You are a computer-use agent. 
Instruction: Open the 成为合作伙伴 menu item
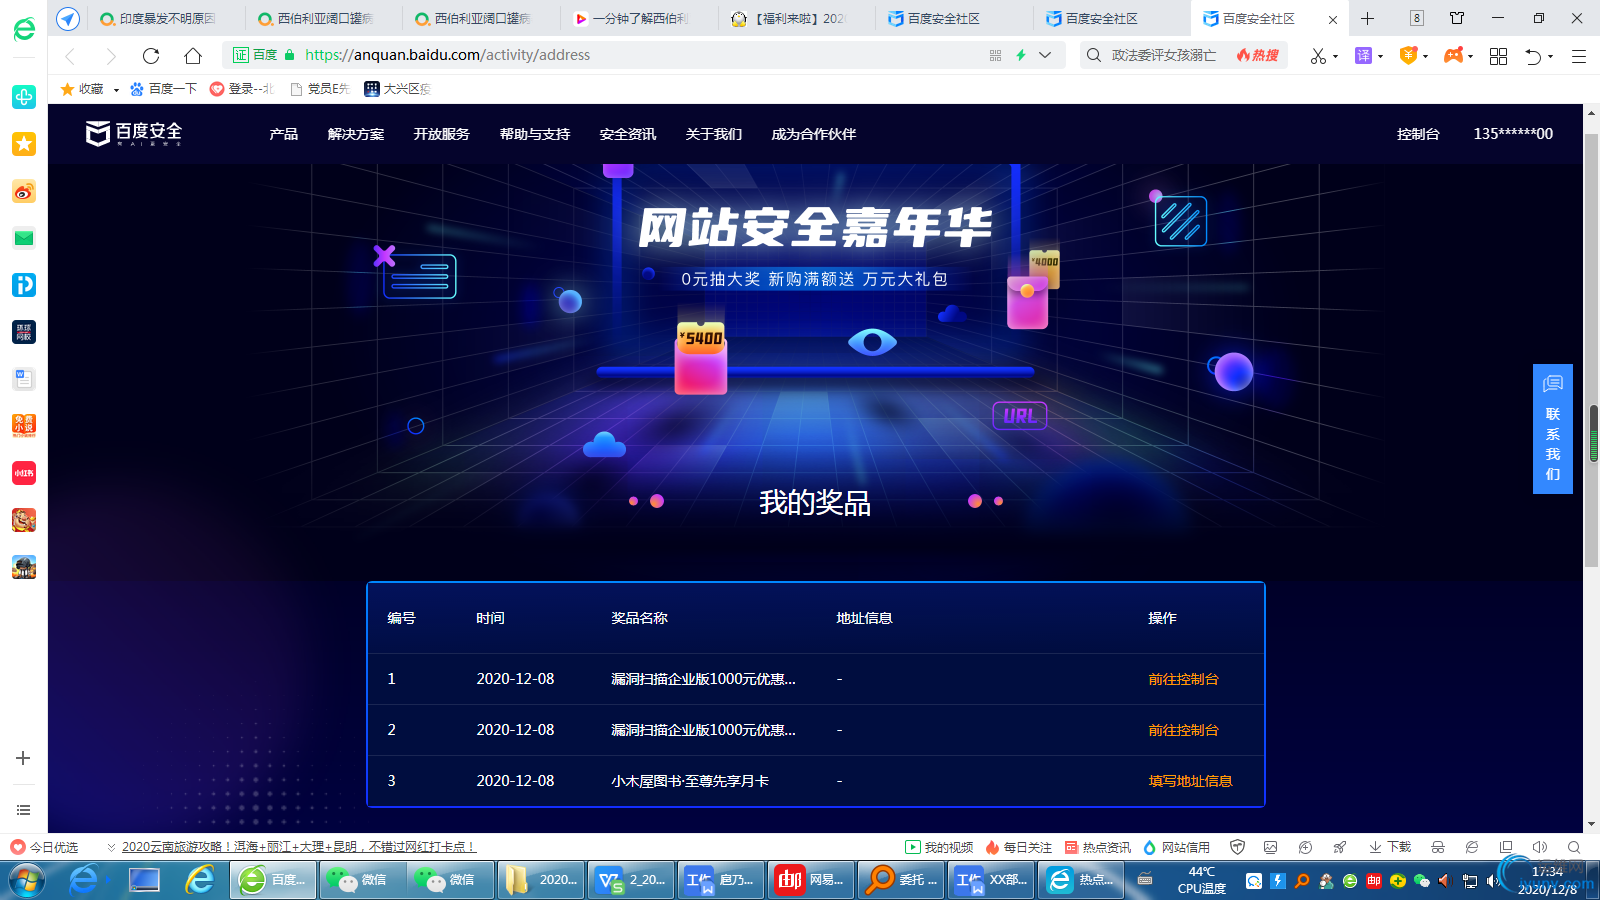[814, 134]
